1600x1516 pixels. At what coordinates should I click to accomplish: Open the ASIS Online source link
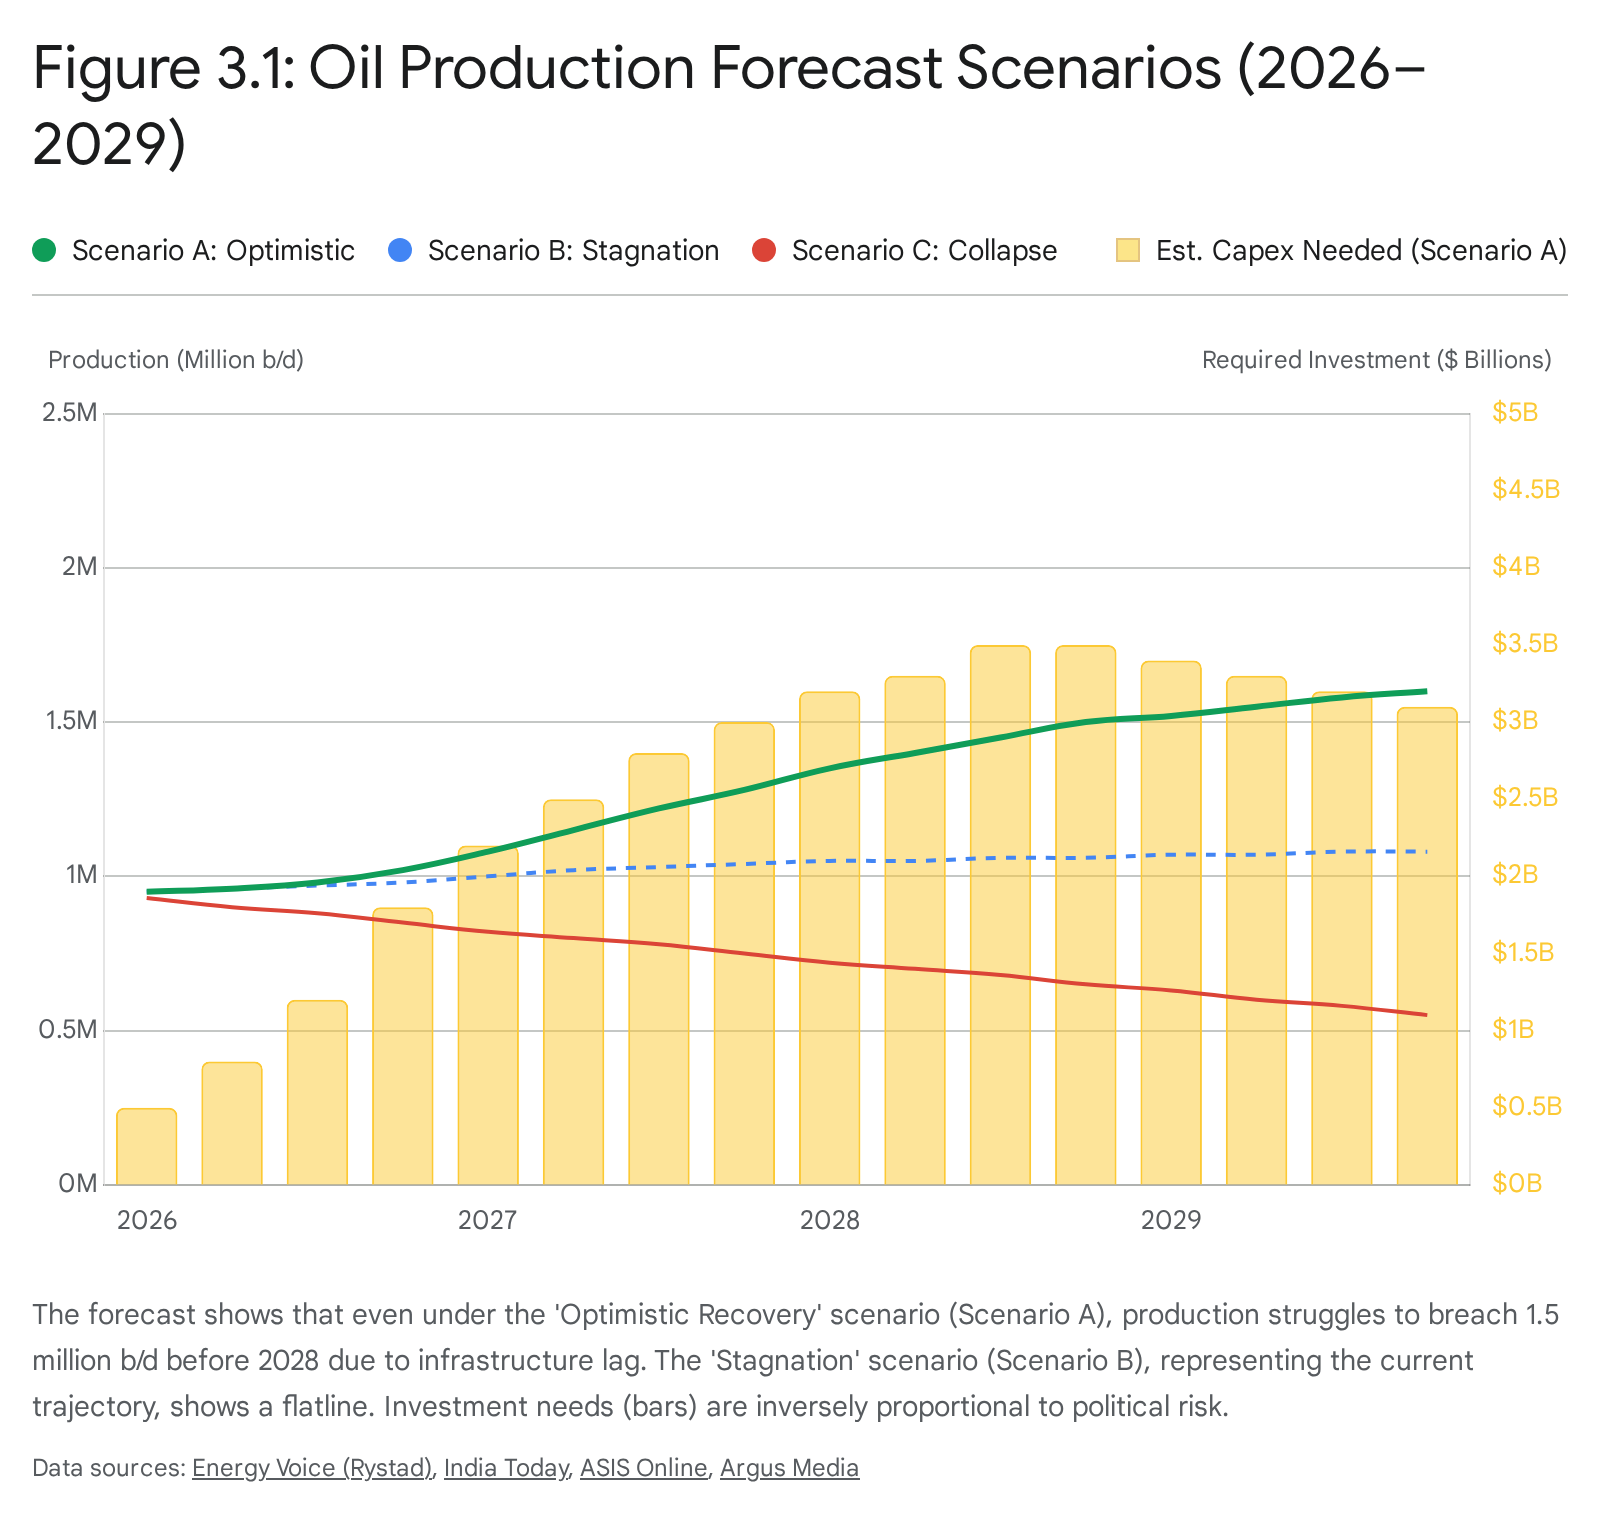(x=644, y=1468)
